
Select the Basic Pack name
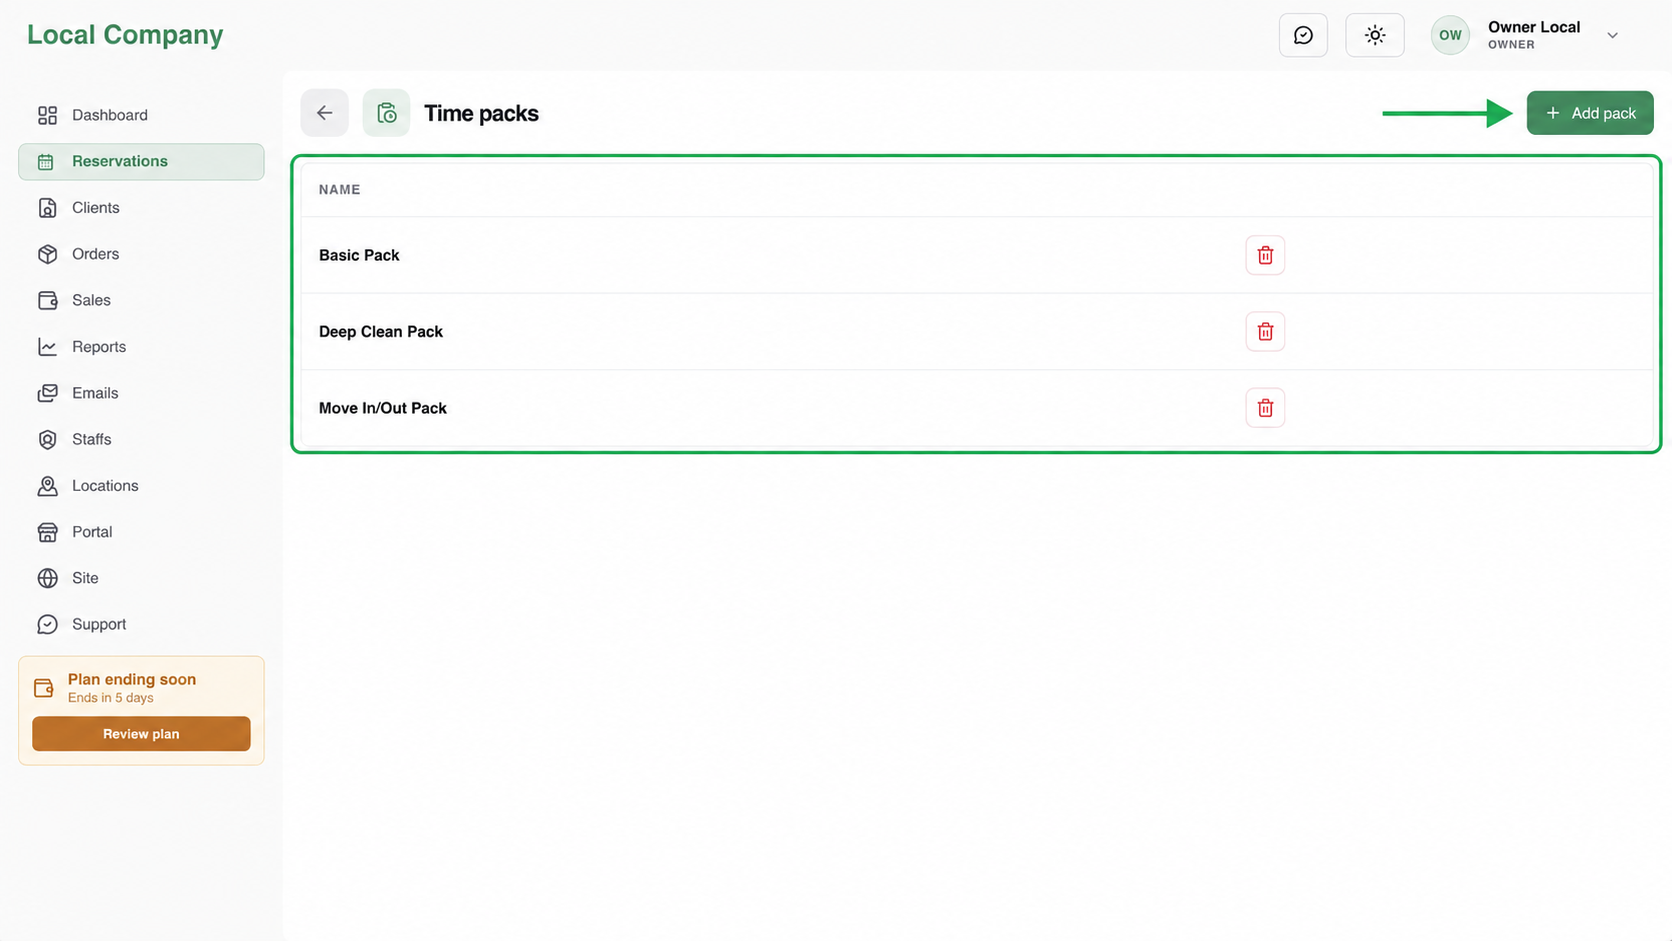359,255
